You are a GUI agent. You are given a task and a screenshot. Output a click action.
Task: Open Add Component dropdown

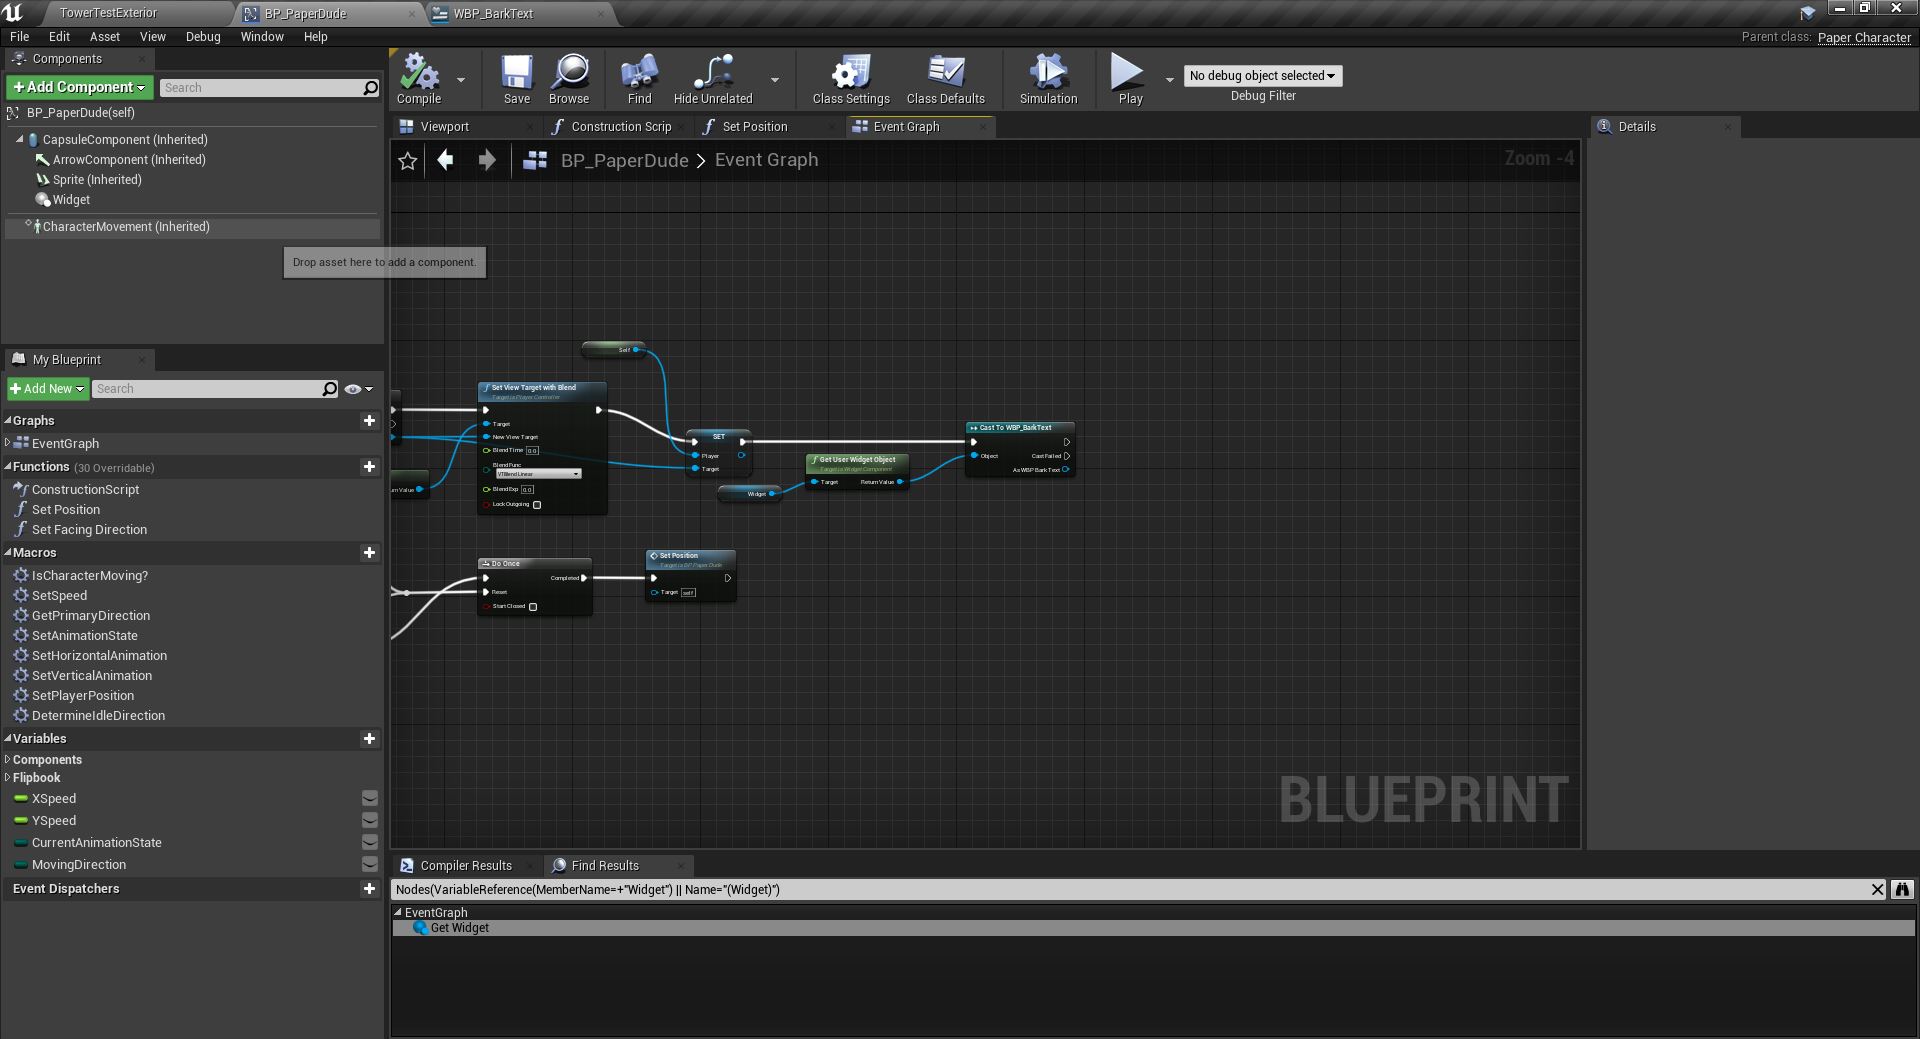tap(80, 88)
